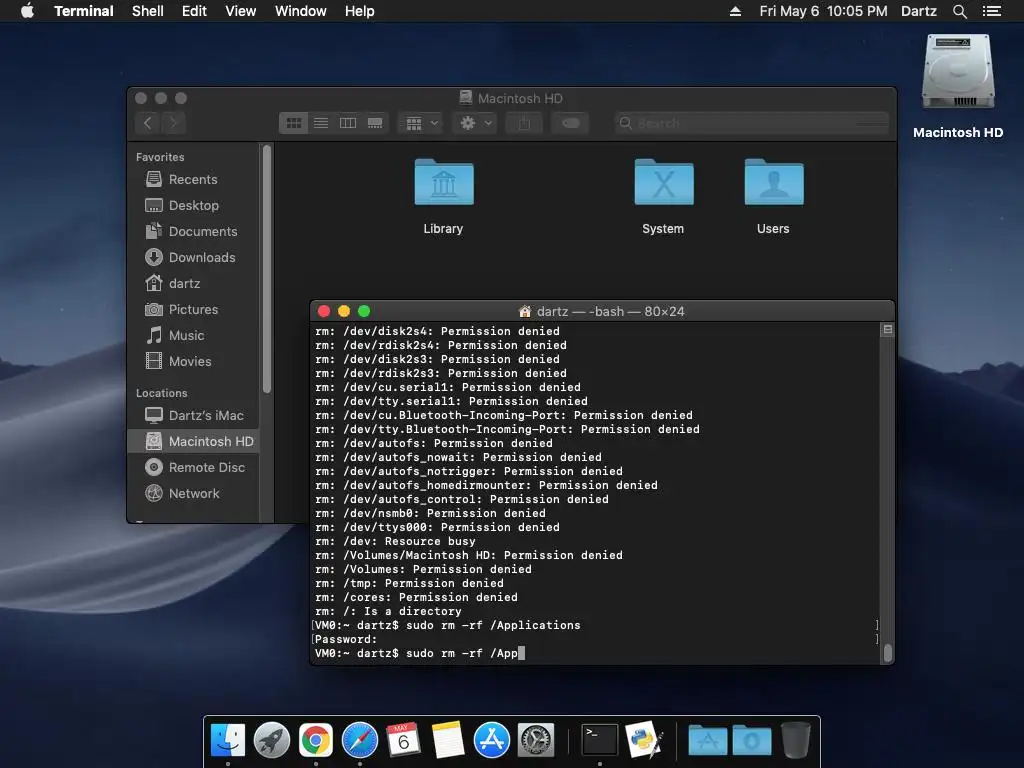Image resolution: width=1024 pixels, height=768 pixels.
Task: Click the Terminal window scrollbar thumb
Action: 888,653
